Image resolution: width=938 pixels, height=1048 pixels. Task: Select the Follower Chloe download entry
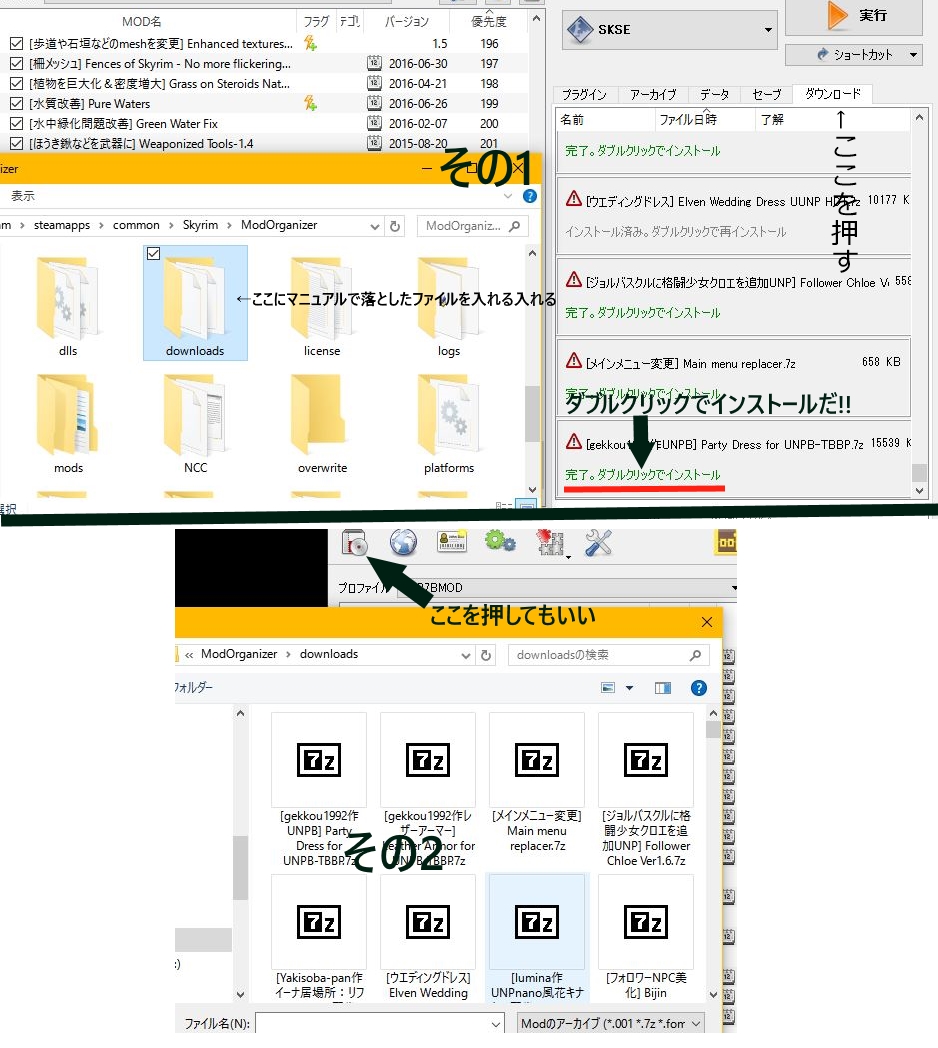[733, 297]
